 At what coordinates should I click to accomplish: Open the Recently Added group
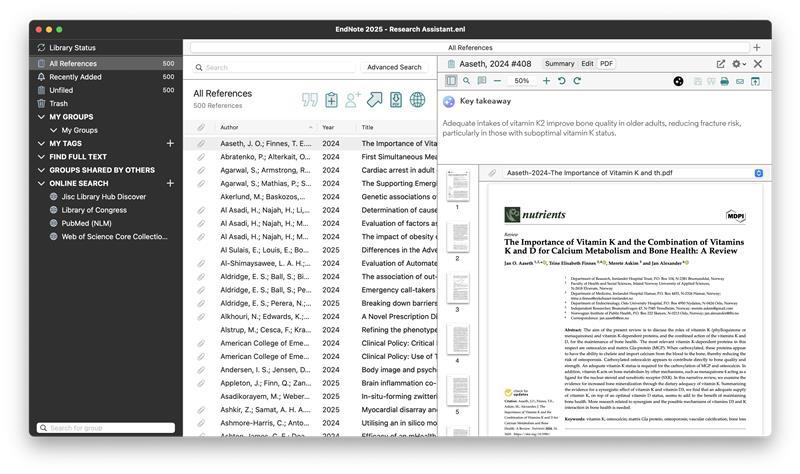pos(106,77)
